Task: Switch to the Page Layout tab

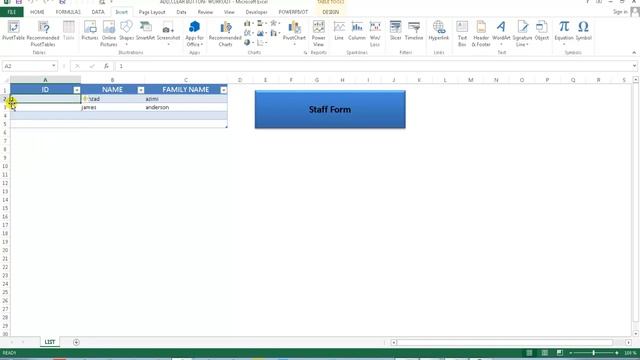Action: click(152, 12)
